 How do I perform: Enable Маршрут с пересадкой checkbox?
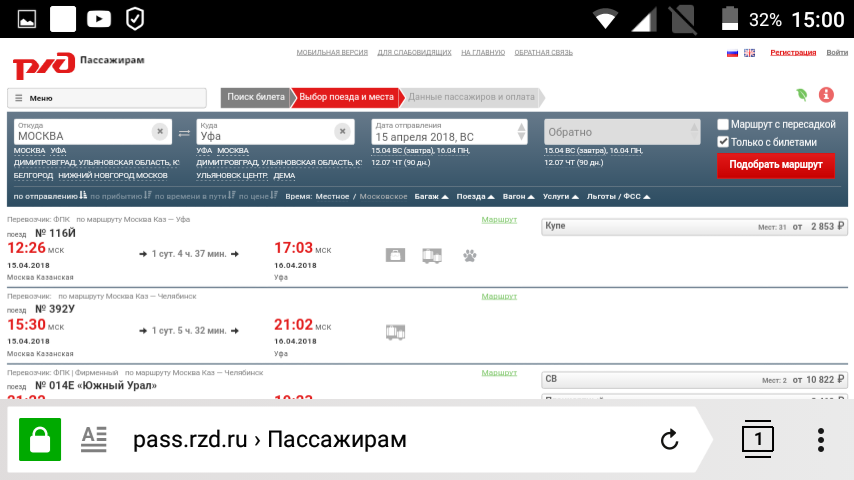point(723,124)
